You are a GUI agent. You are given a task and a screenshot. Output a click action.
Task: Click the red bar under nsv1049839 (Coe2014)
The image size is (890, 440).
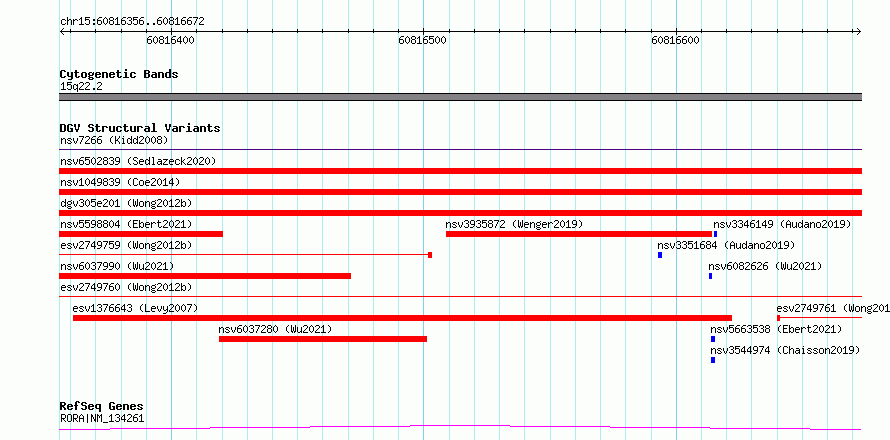click(x=461, y=192)
